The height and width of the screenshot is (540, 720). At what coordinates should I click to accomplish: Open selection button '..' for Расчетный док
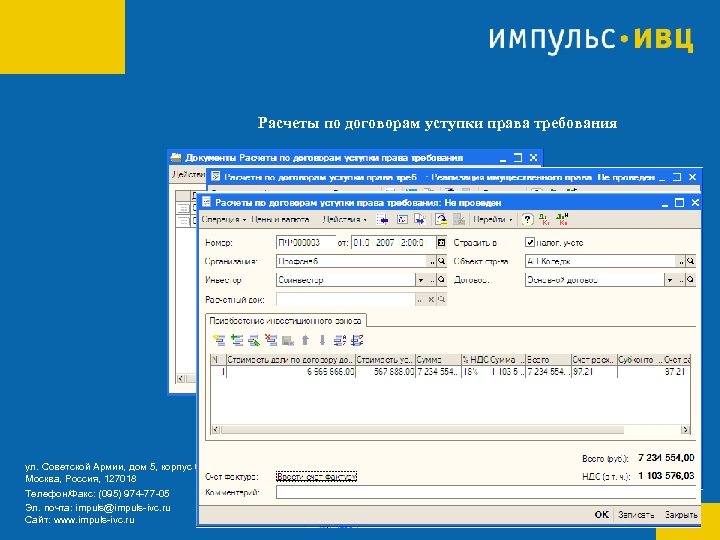click(420, 299)
